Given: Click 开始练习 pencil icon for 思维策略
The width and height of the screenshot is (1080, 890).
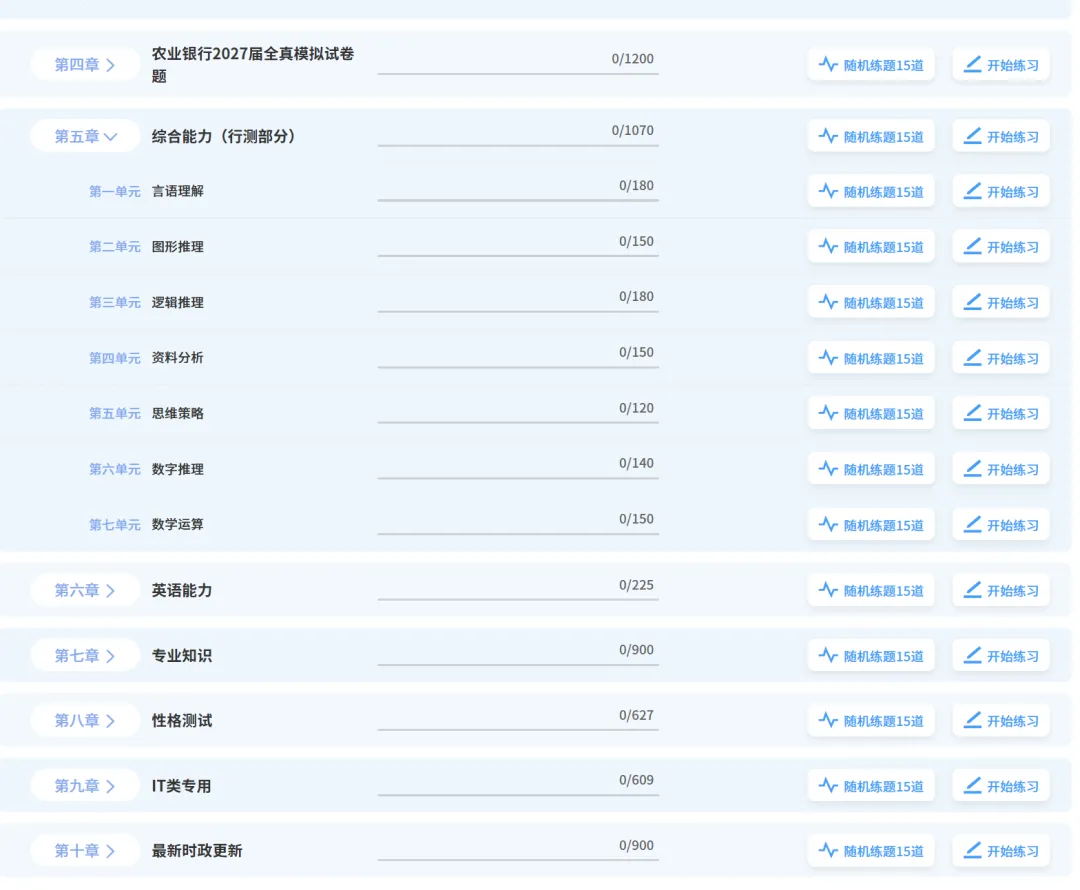Looking at the screenshot, I should pyautogui.click(x=973, y=413).
